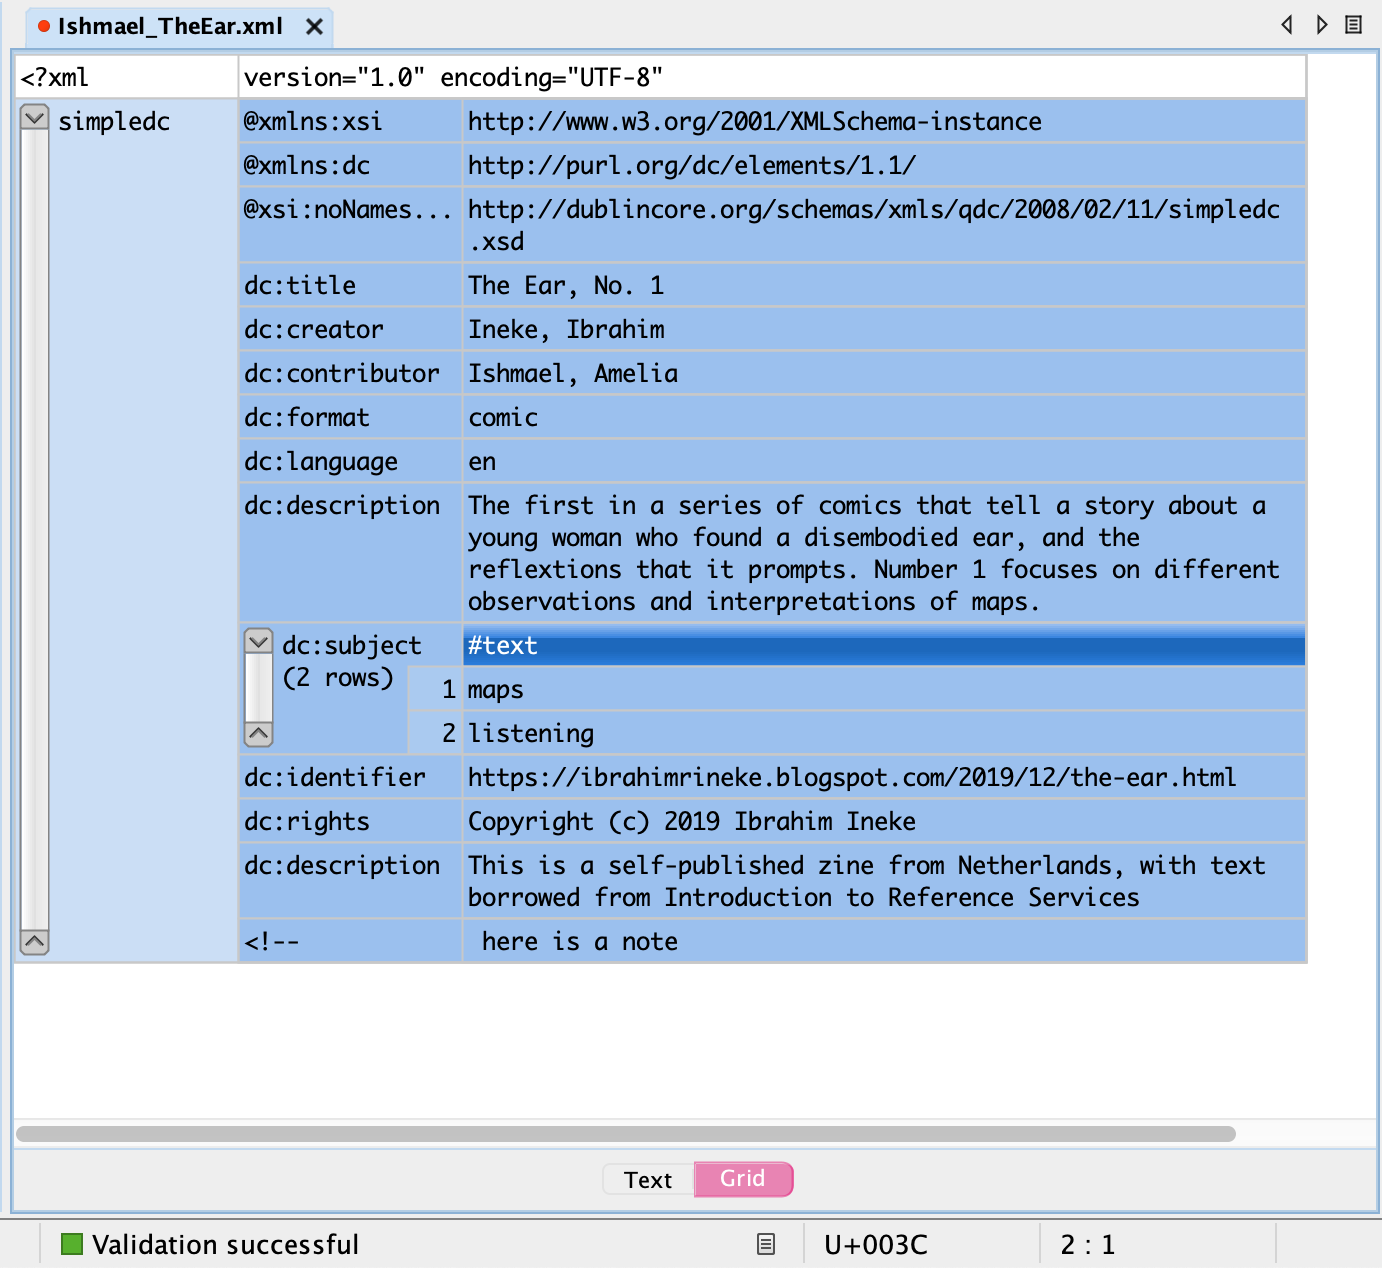This screenshot has width=1382, height=1268.
Task: Select the 'listening' subject row
Action: [883, 734]
